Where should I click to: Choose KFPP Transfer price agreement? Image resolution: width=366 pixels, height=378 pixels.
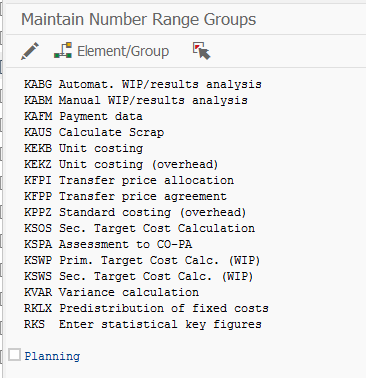(125, 196)
